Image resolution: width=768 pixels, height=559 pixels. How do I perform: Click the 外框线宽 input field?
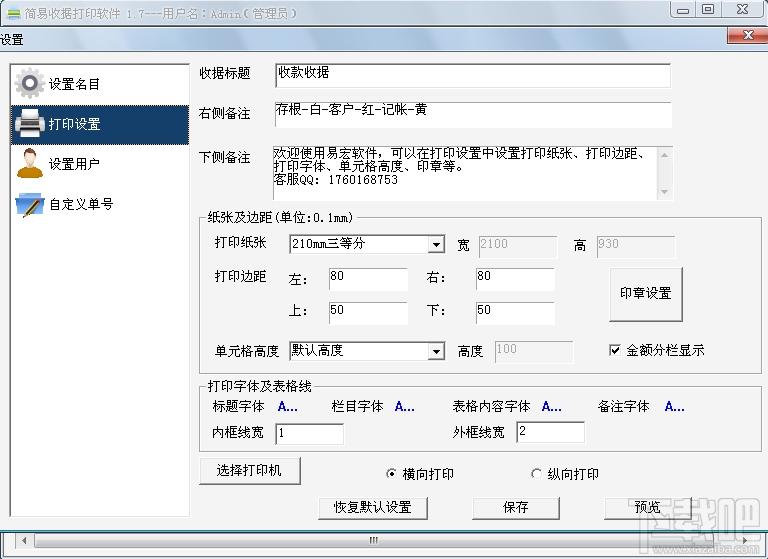tap(551, 432)
